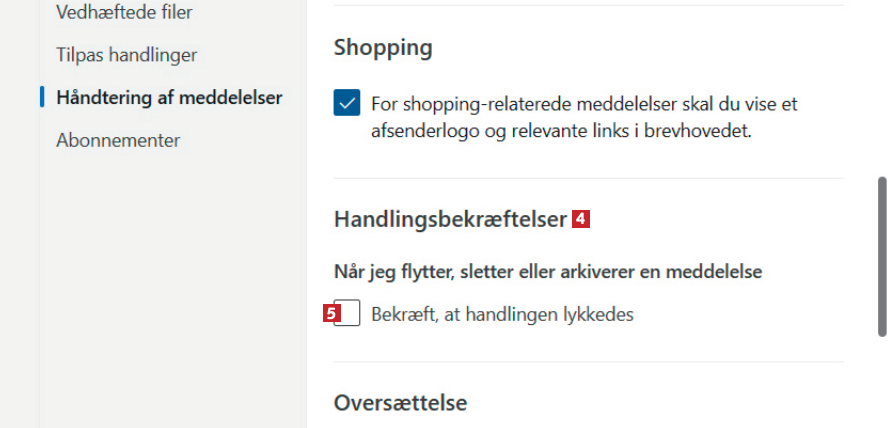Screen dimensions: 888x428
Task: Click 'Når jeg flytter, sletter eller arkiverer' subheading
Action: coord(548,271)
